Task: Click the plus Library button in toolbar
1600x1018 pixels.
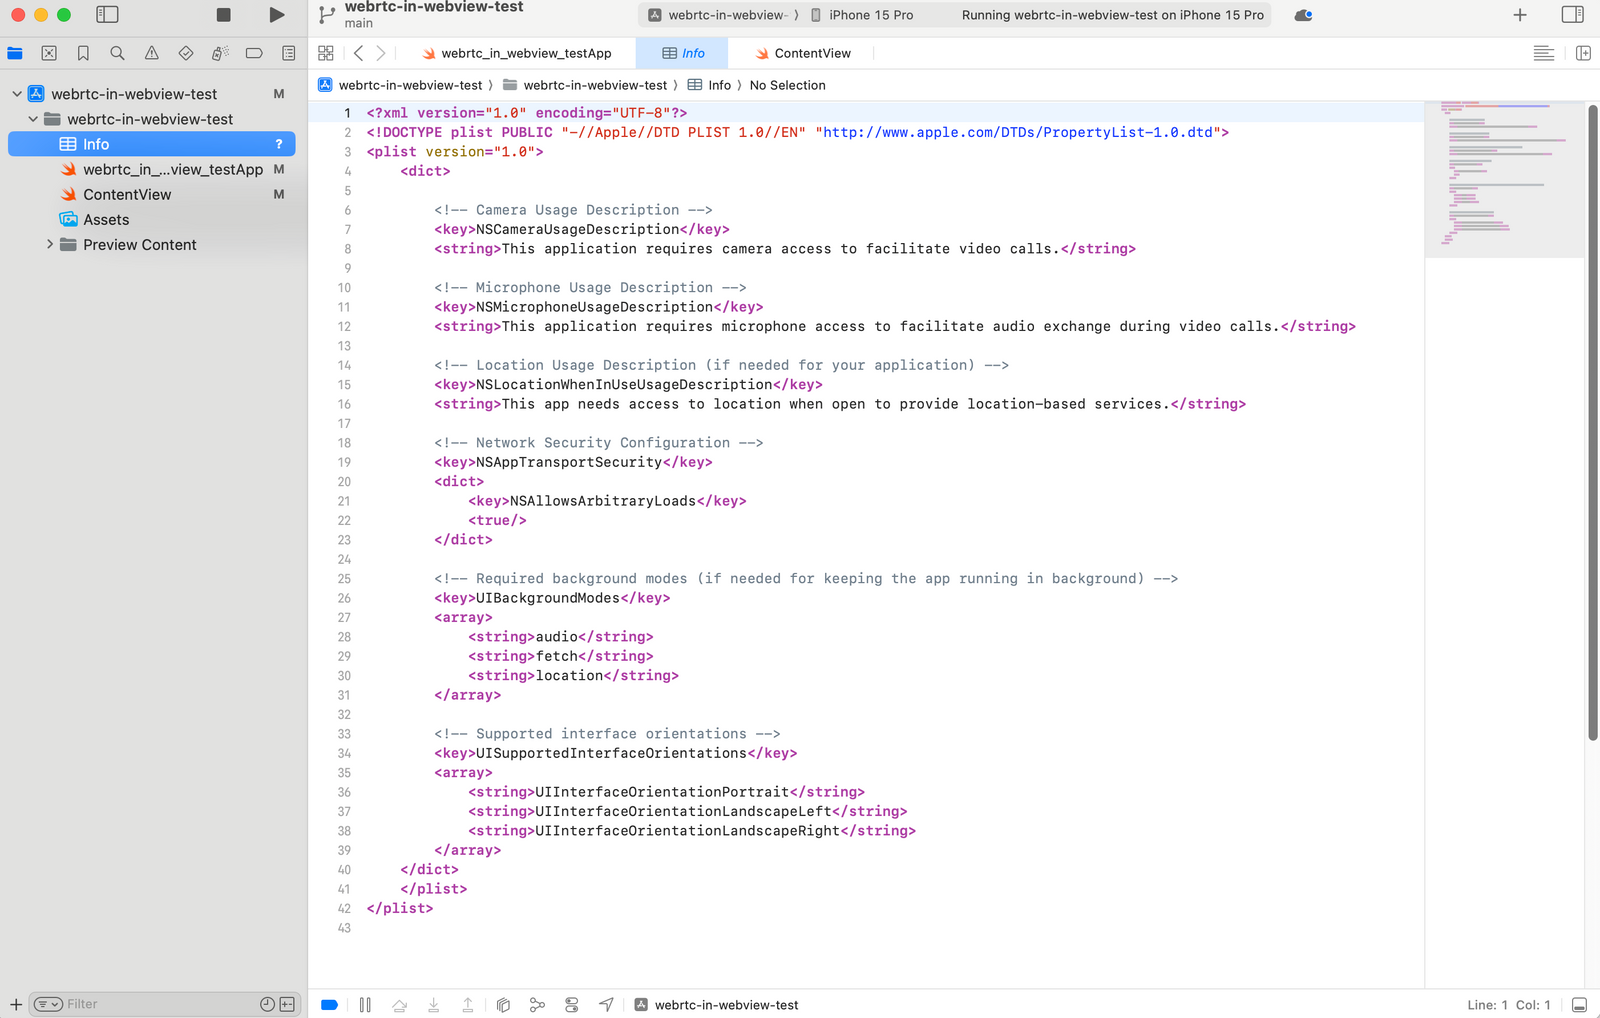Action: pos(1520,15)
